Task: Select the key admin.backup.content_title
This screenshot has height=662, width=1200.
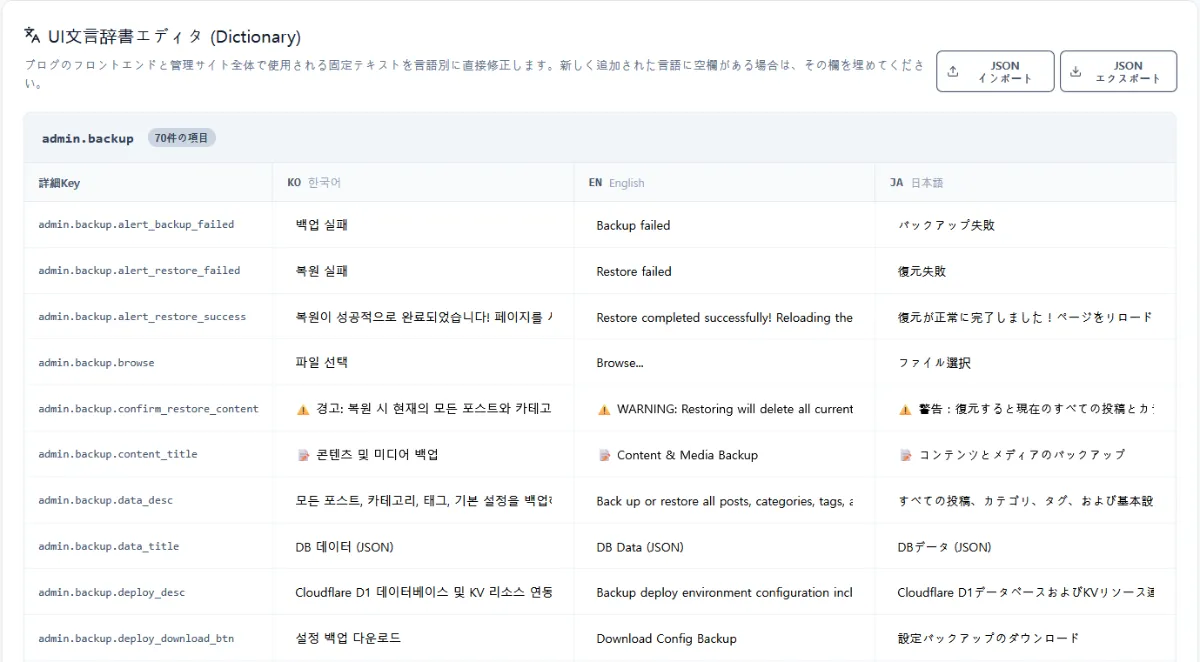Action: tap(118, 455)
